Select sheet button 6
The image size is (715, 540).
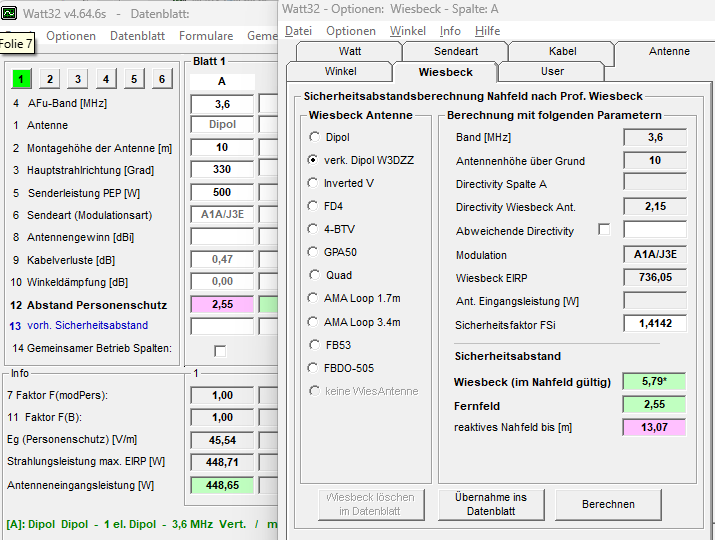pyautogui.click(x=162, y=79)
